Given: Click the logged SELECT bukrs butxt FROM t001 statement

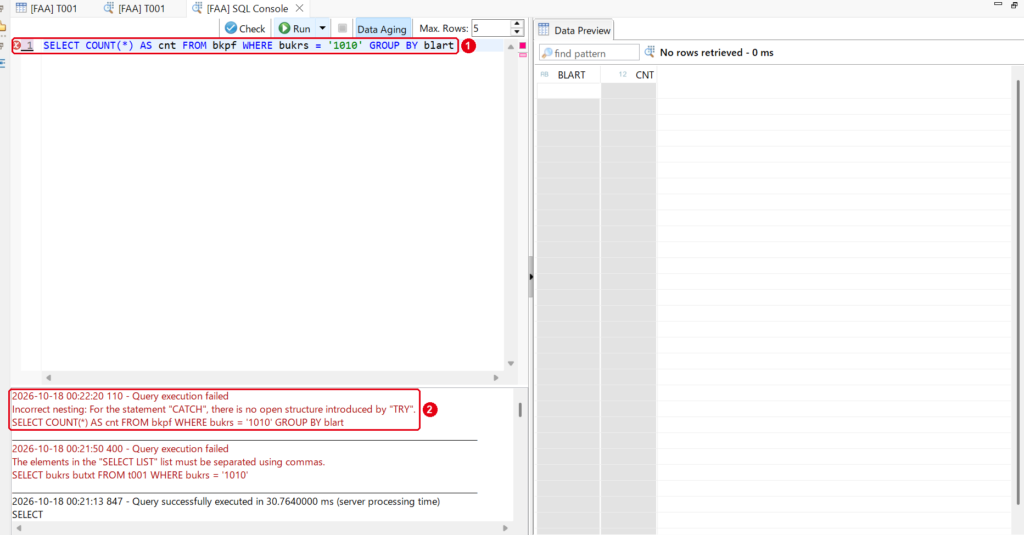Looking at the screenshot, I should 130,475.
